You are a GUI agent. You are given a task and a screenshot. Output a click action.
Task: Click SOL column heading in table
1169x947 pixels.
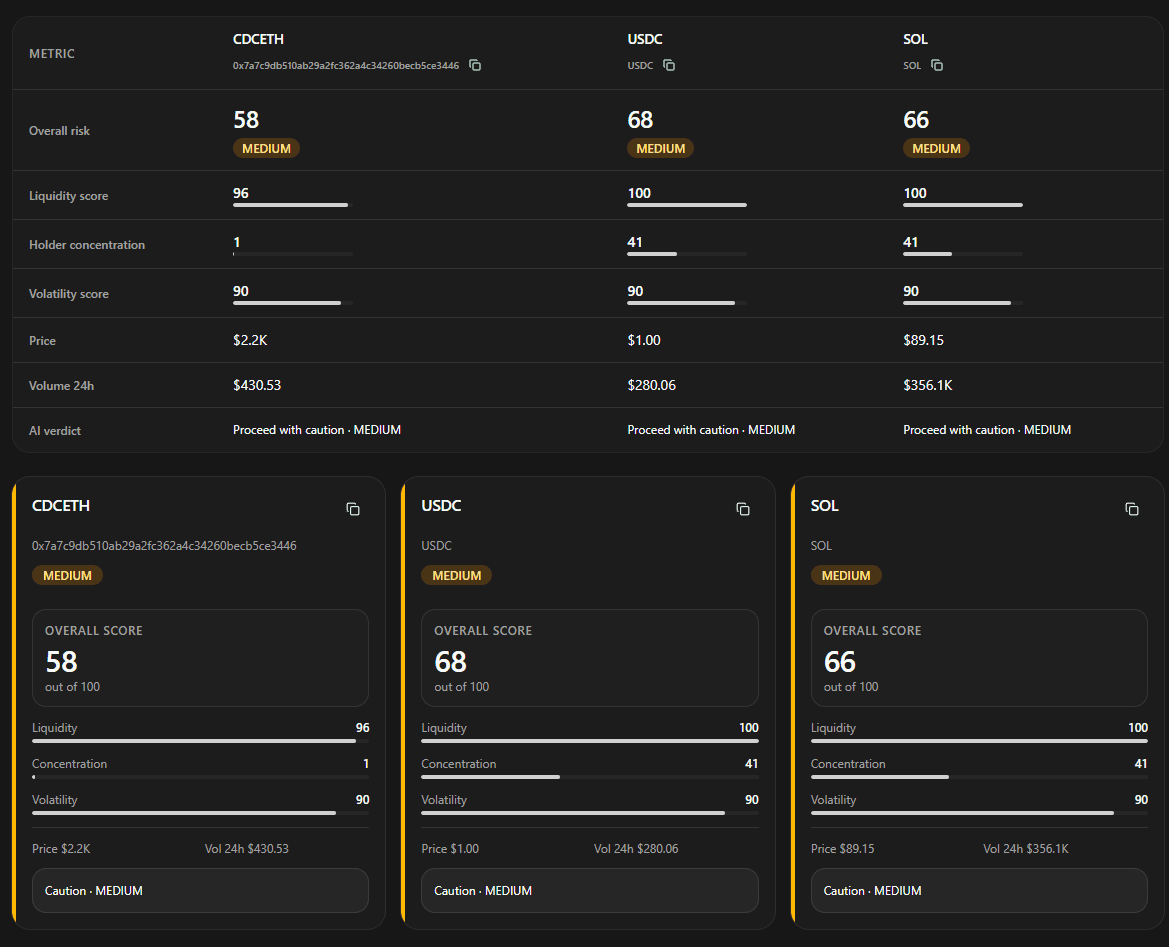(916, 39)
